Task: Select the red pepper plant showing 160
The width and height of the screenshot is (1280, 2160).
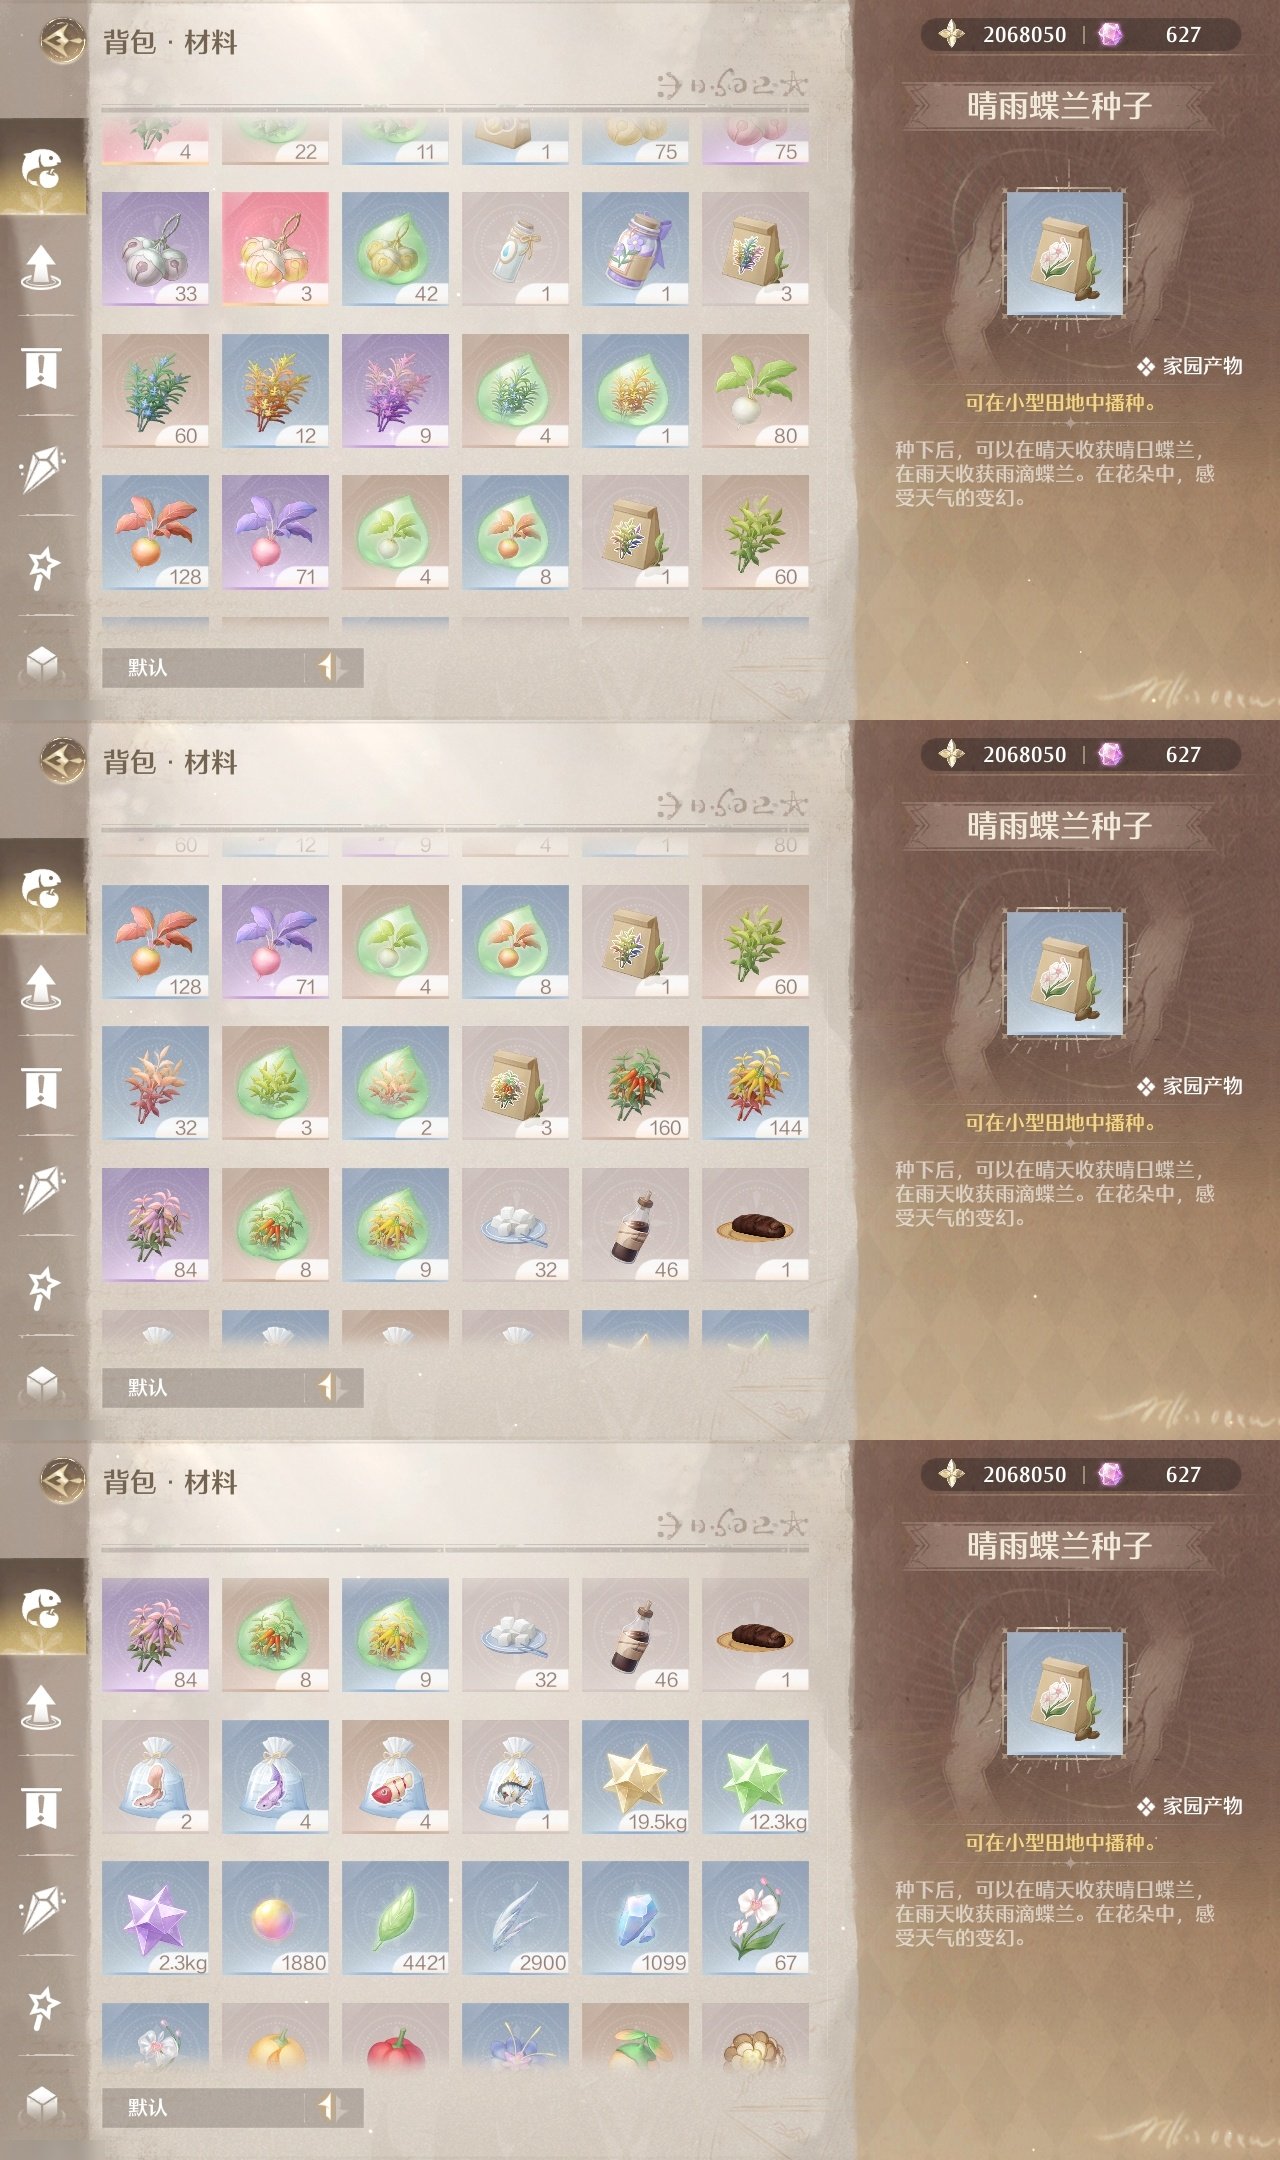Action: (635, 1083)
